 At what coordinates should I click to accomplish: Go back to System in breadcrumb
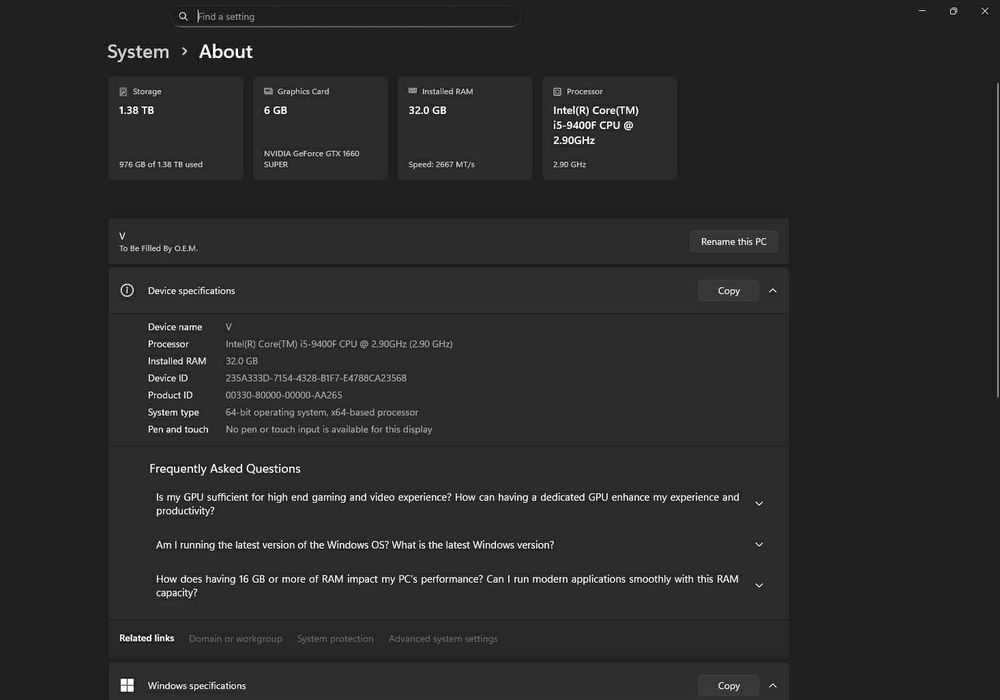point(138,52)
